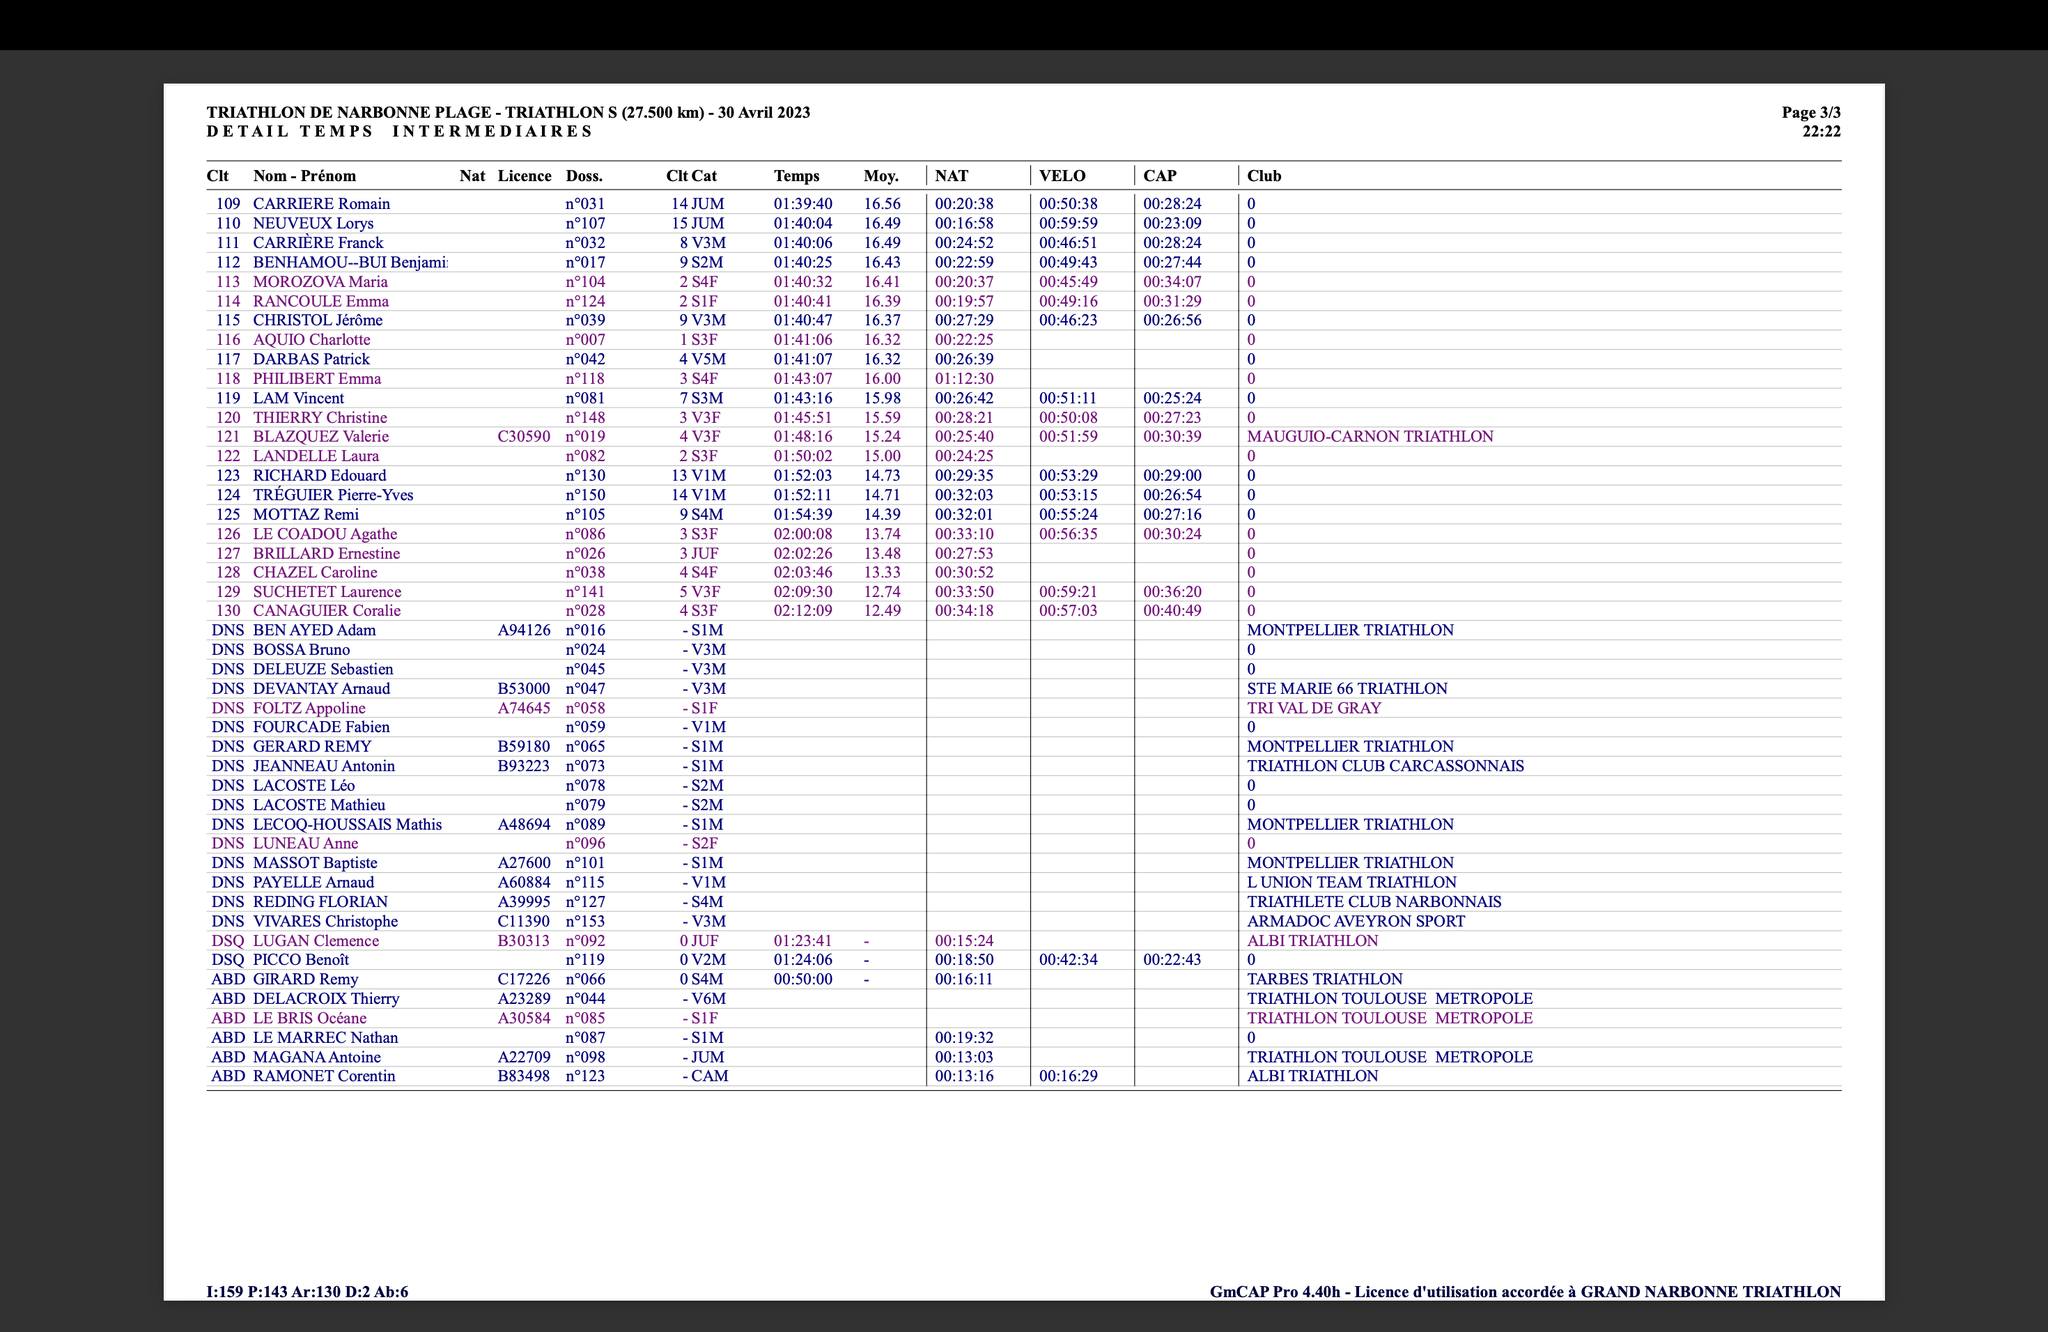Select the LUGAN Clemence DSQ row
2048x1332 pixels.
[x=1023, y=941]
